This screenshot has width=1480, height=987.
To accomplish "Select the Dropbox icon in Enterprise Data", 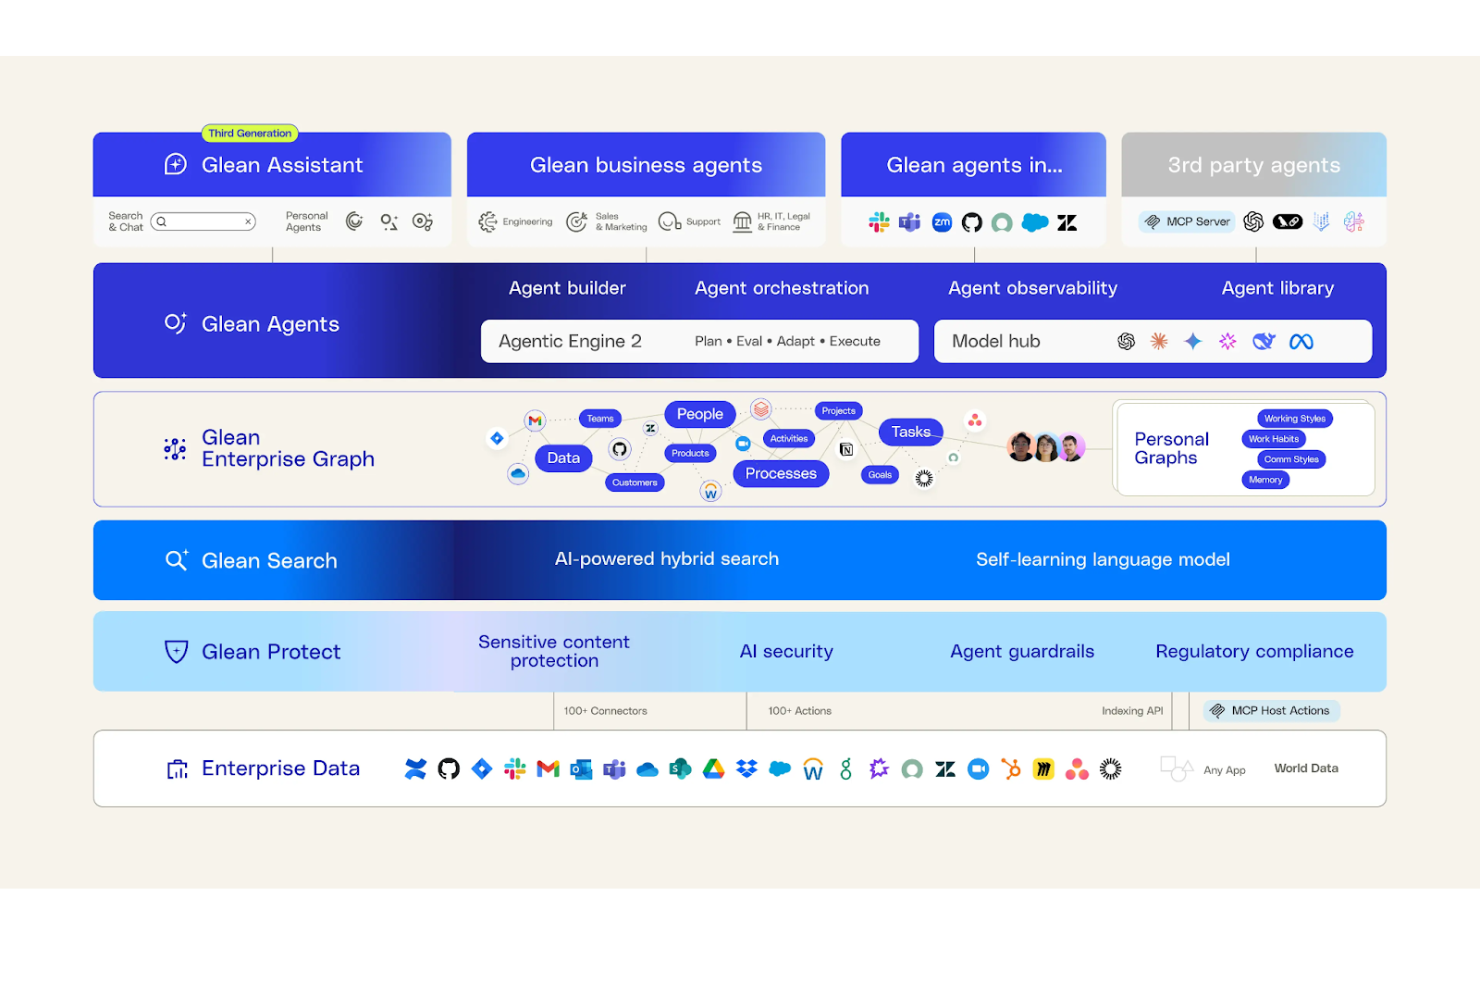I will (x=747, y=769).
